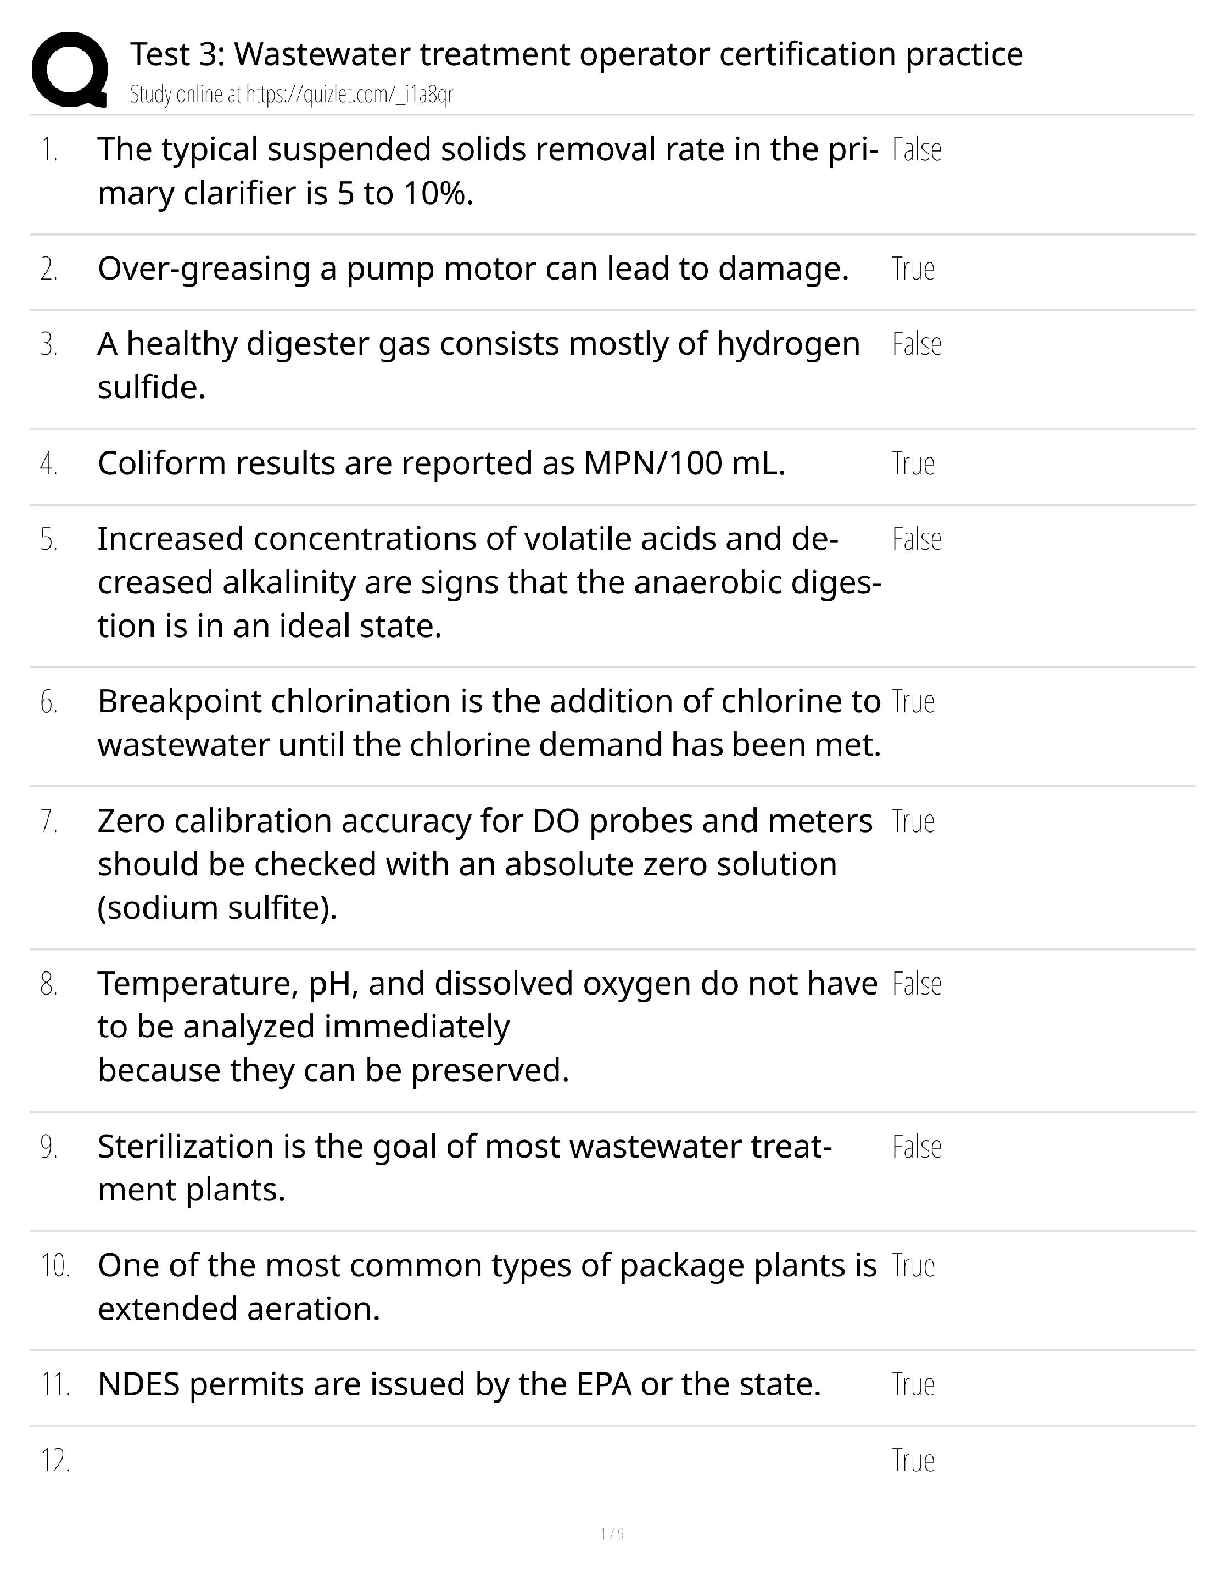Open the quizlet.com study link
Image resolution: width=1224 pixels, height=1584 pixels.
(292, 95)
